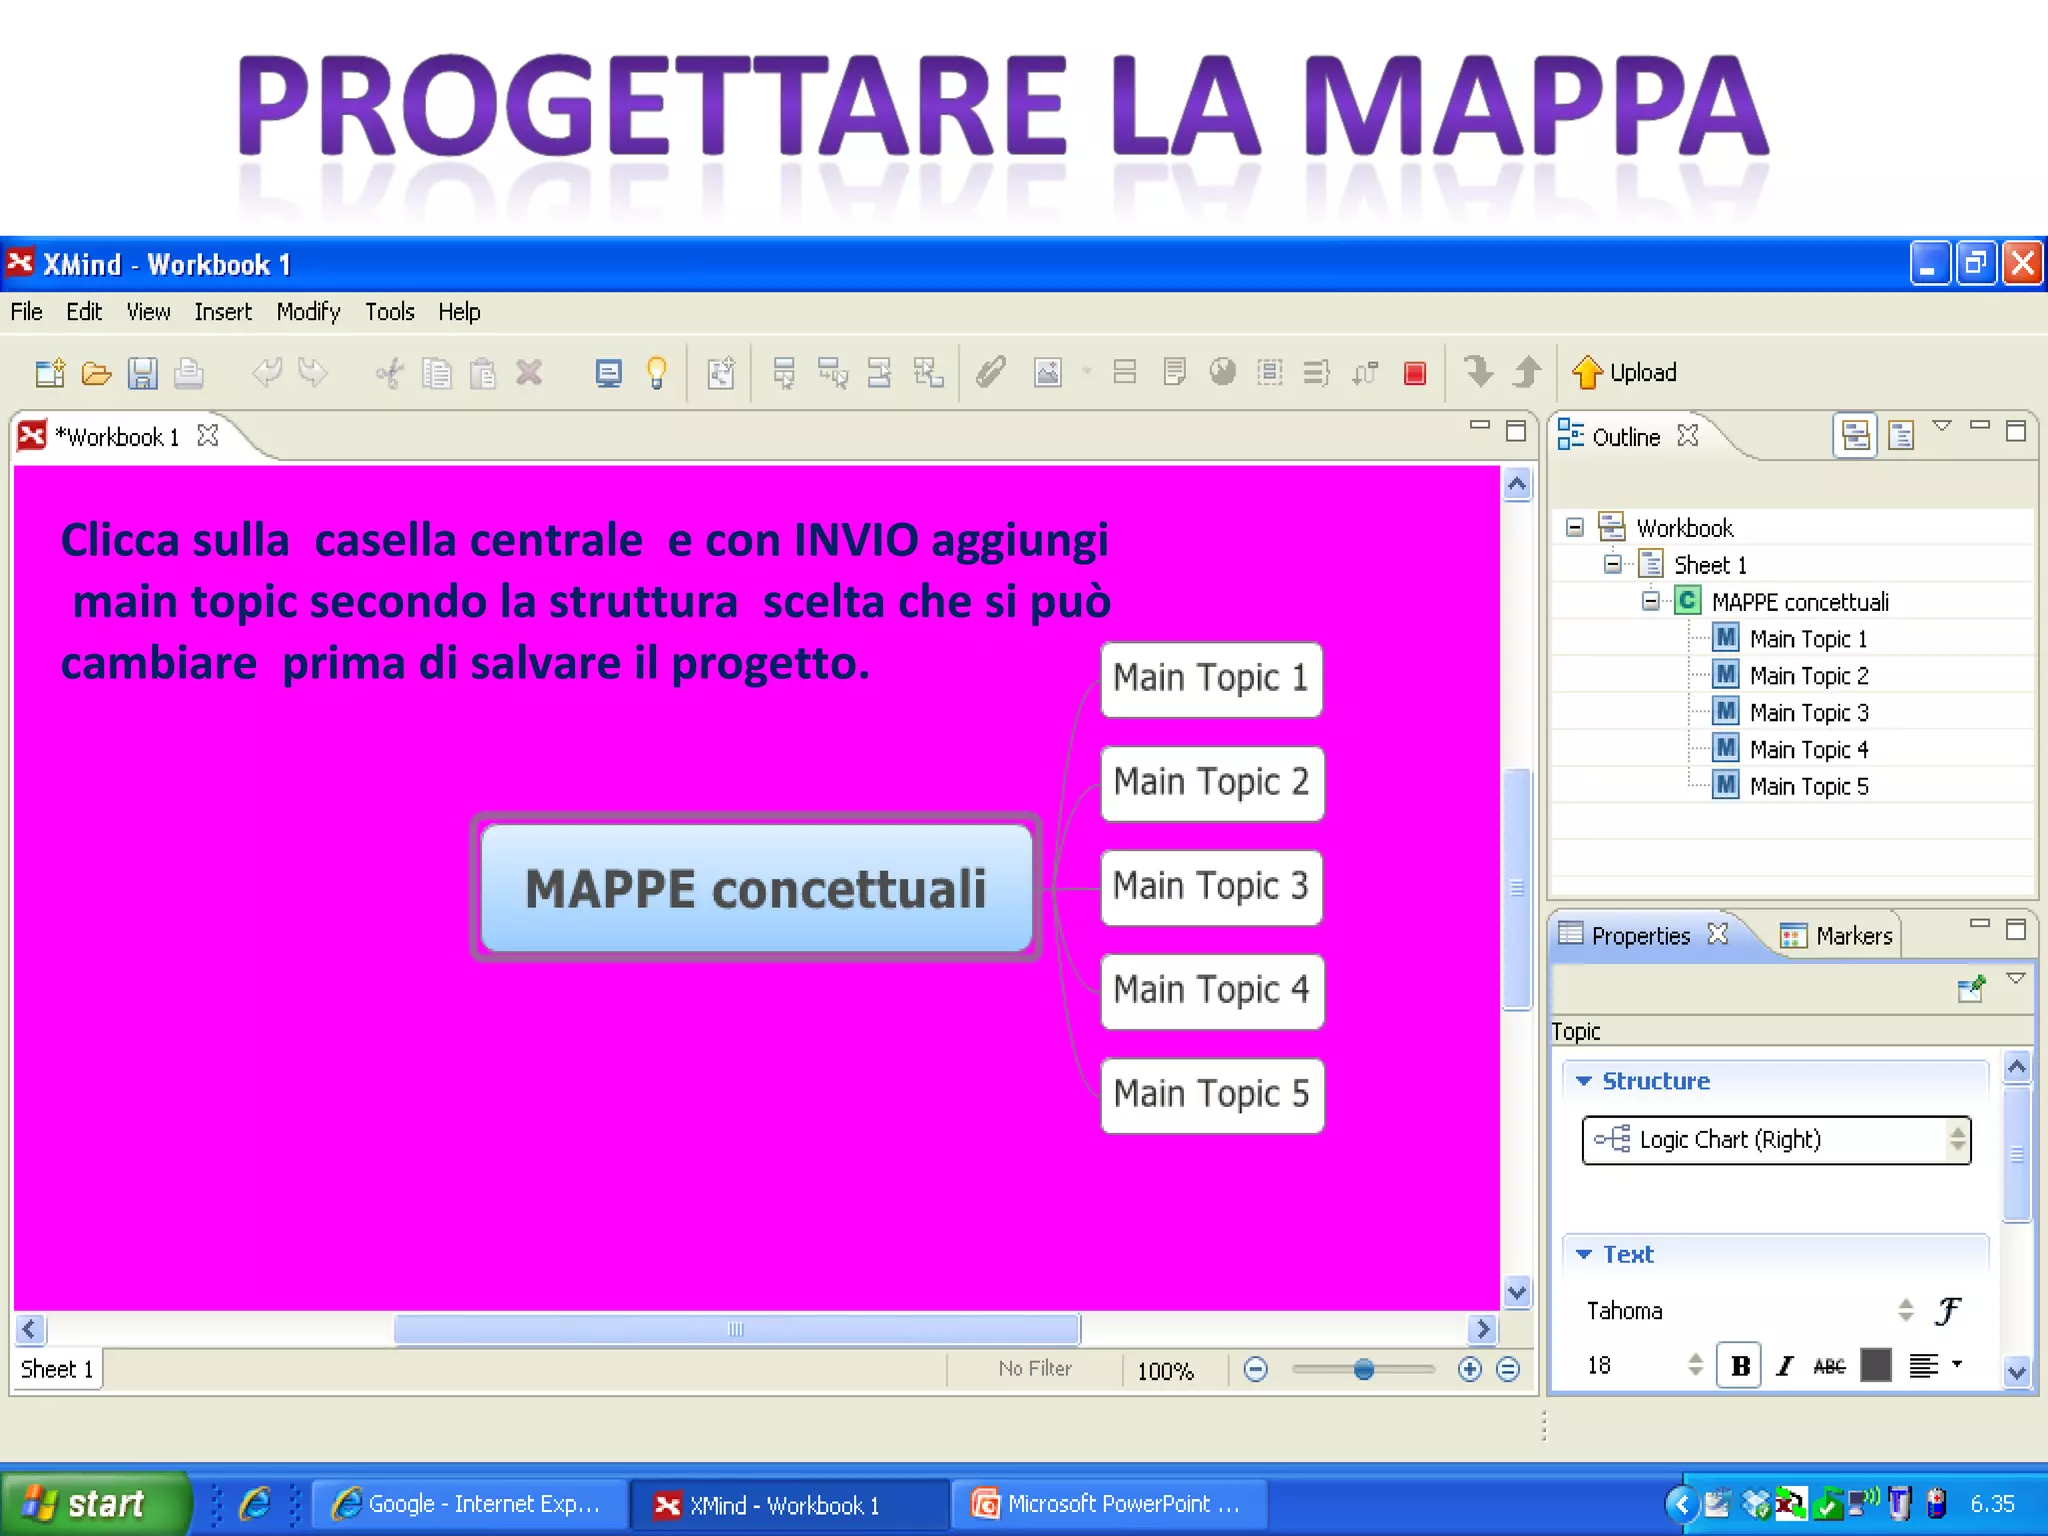Viewport: 2048px width, 1536px height.
Task: Collapse the Sheet 1 tree node
Action: coord(1612,565)
